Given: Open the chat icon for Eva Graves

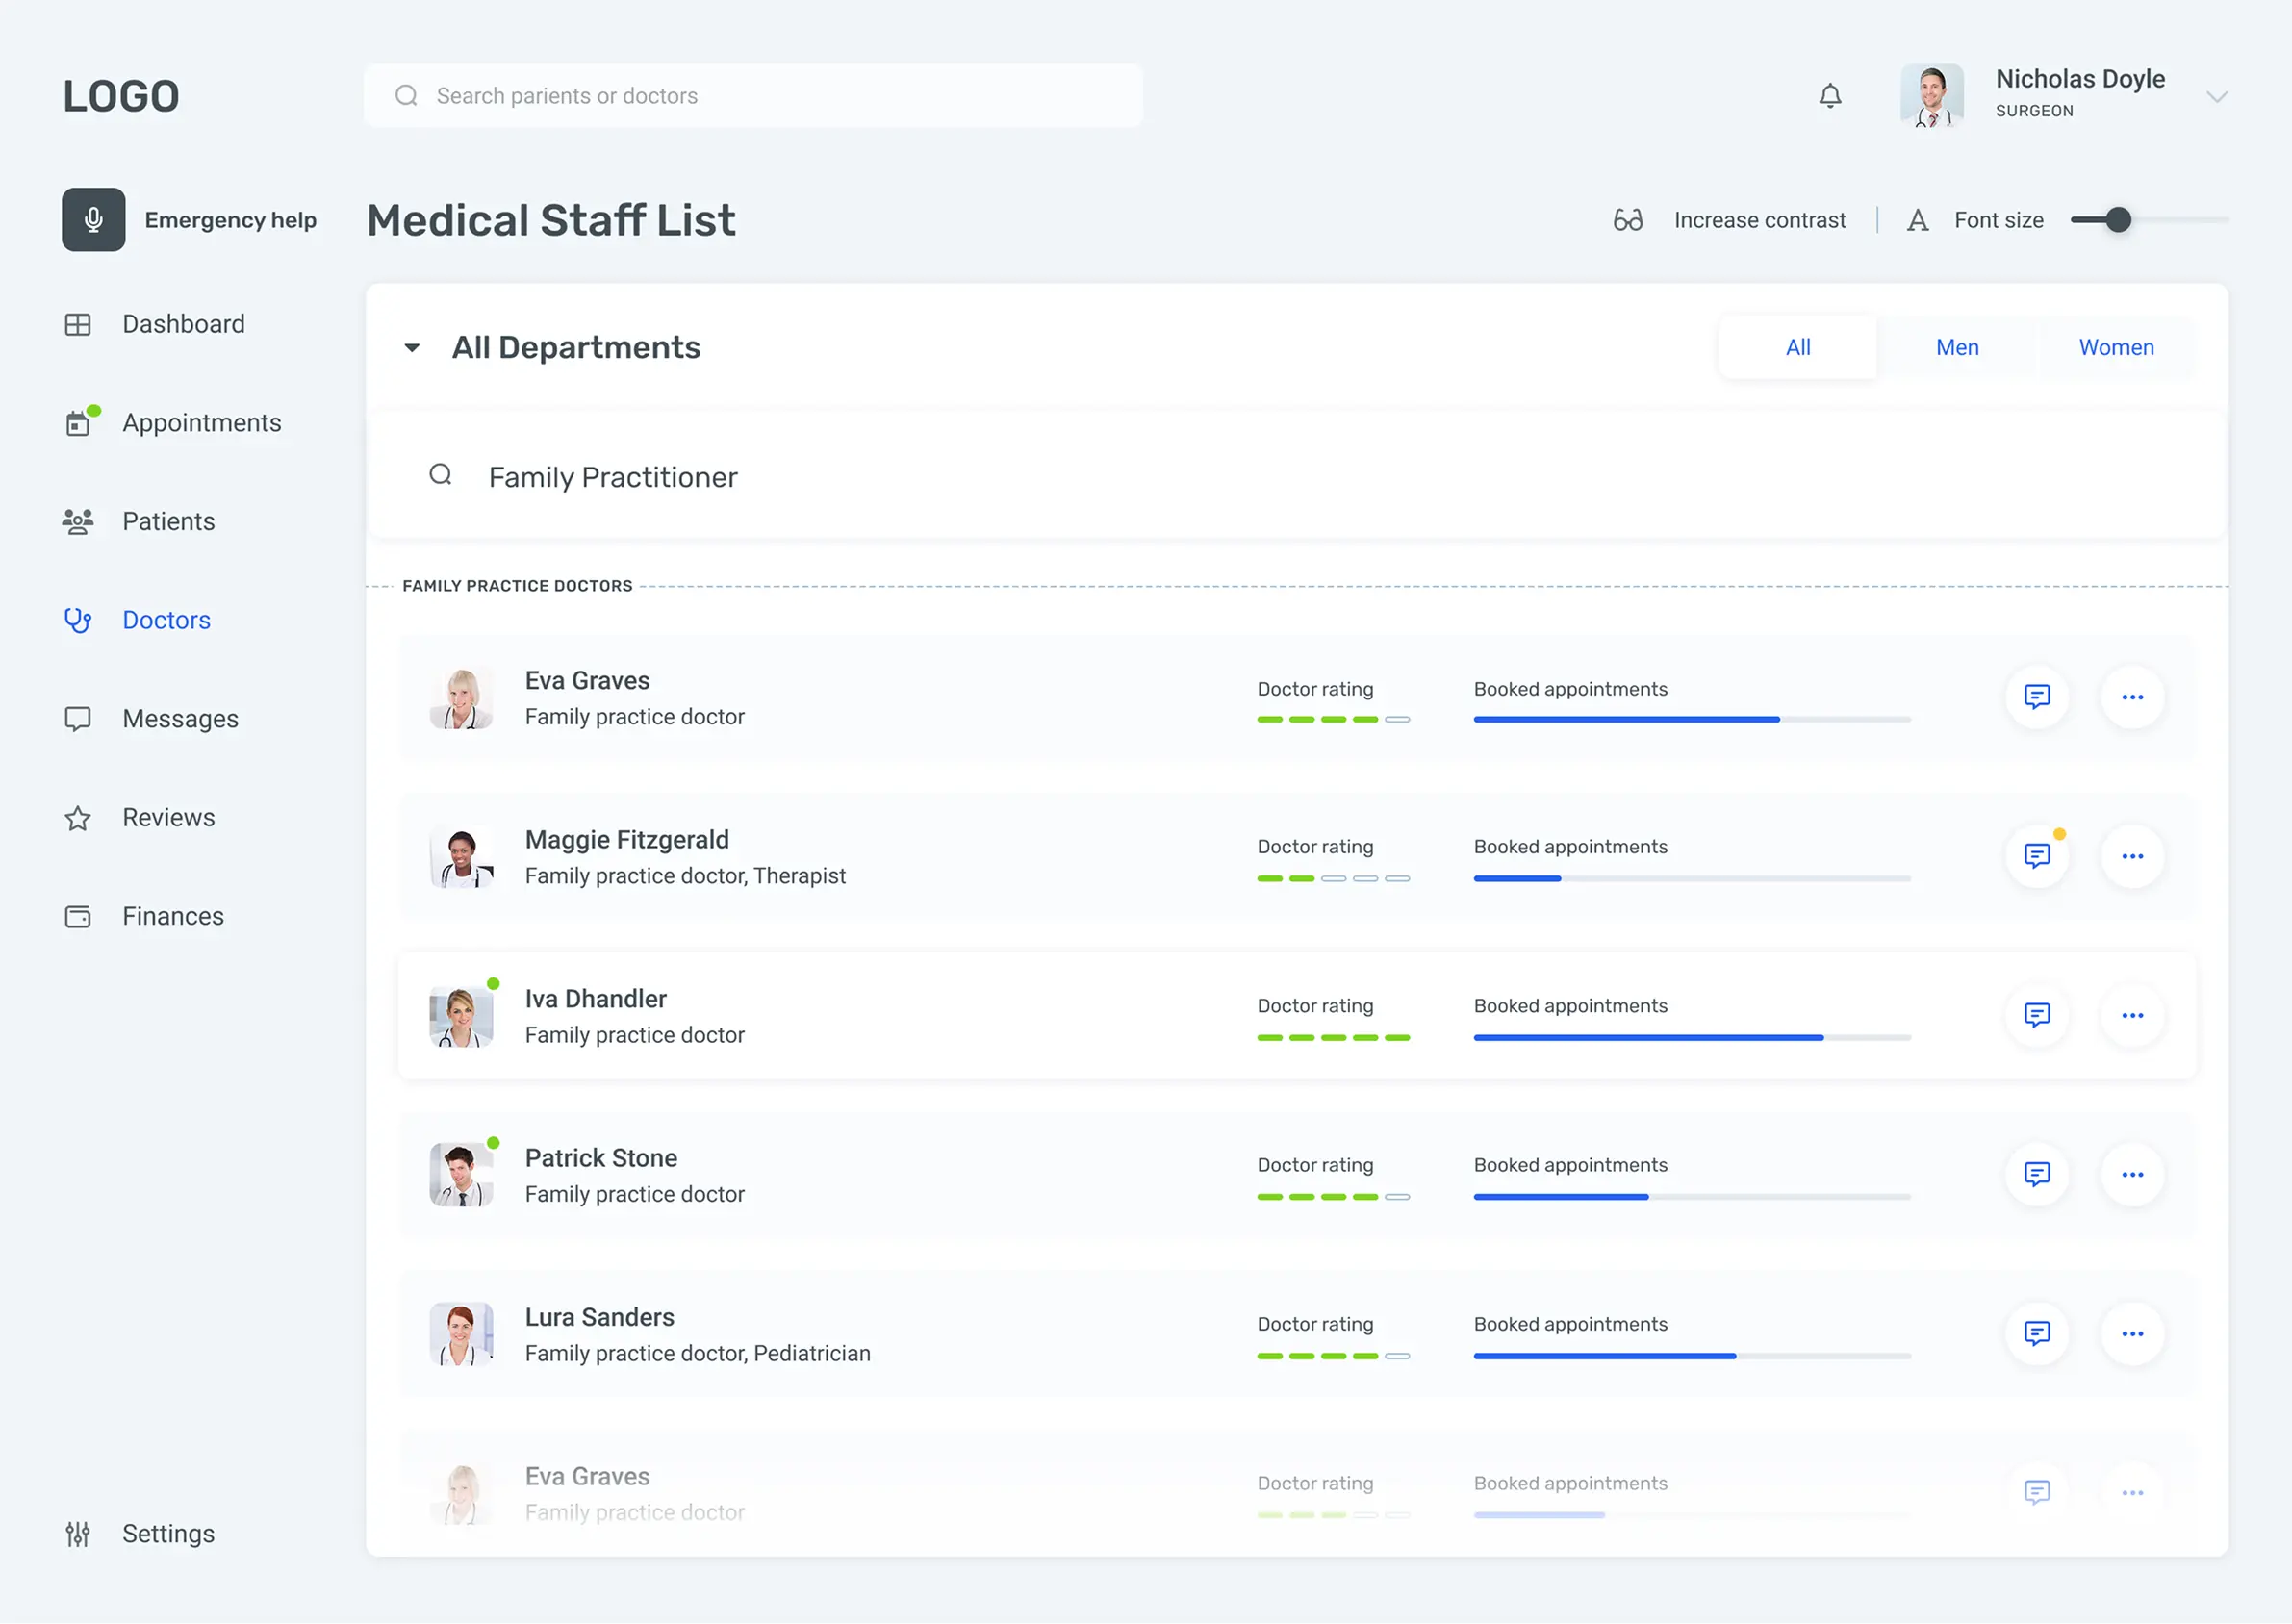Looking at the screenshot, I should pyautogui.click(x=2037, y=697).
